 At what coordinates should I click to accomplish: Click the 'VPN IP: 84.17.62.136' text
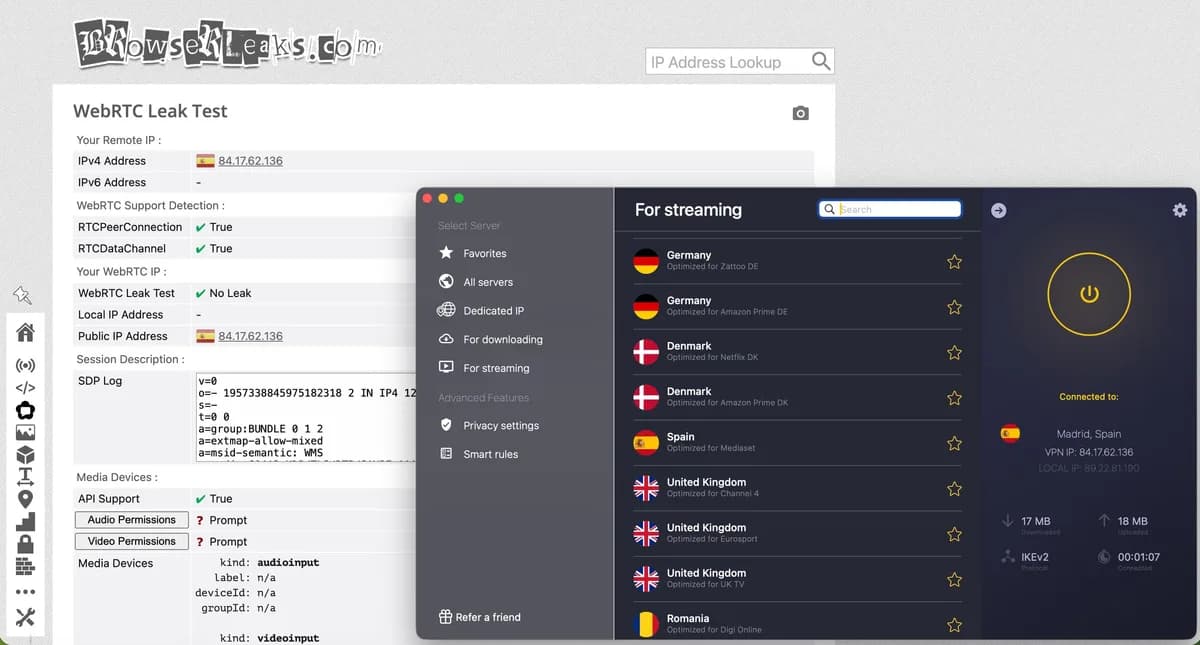(1089, 452)
